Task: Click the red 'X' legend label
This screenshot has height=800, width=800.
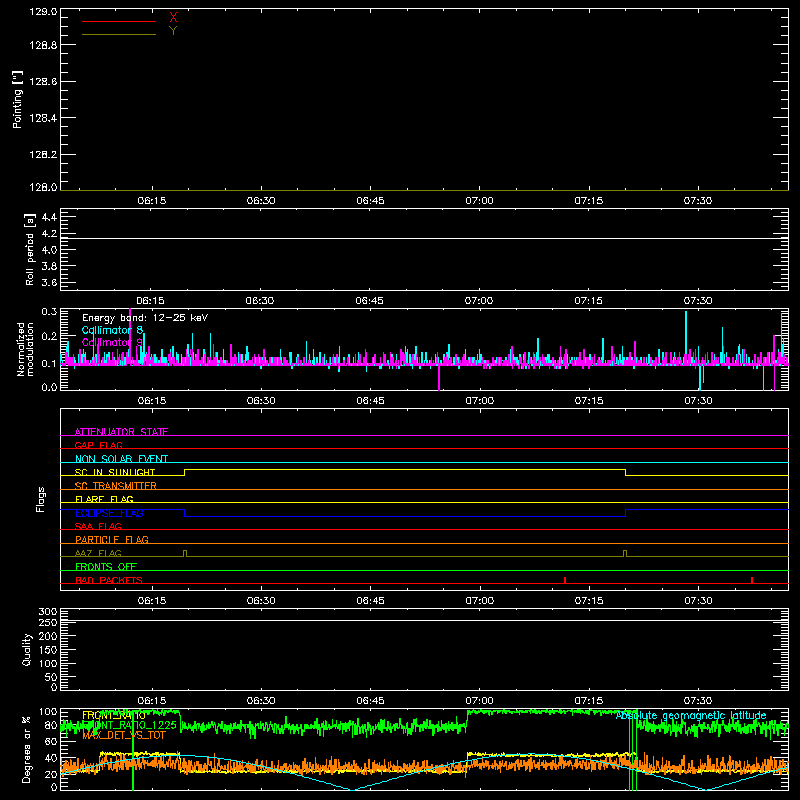Action: tap(173, 18)
